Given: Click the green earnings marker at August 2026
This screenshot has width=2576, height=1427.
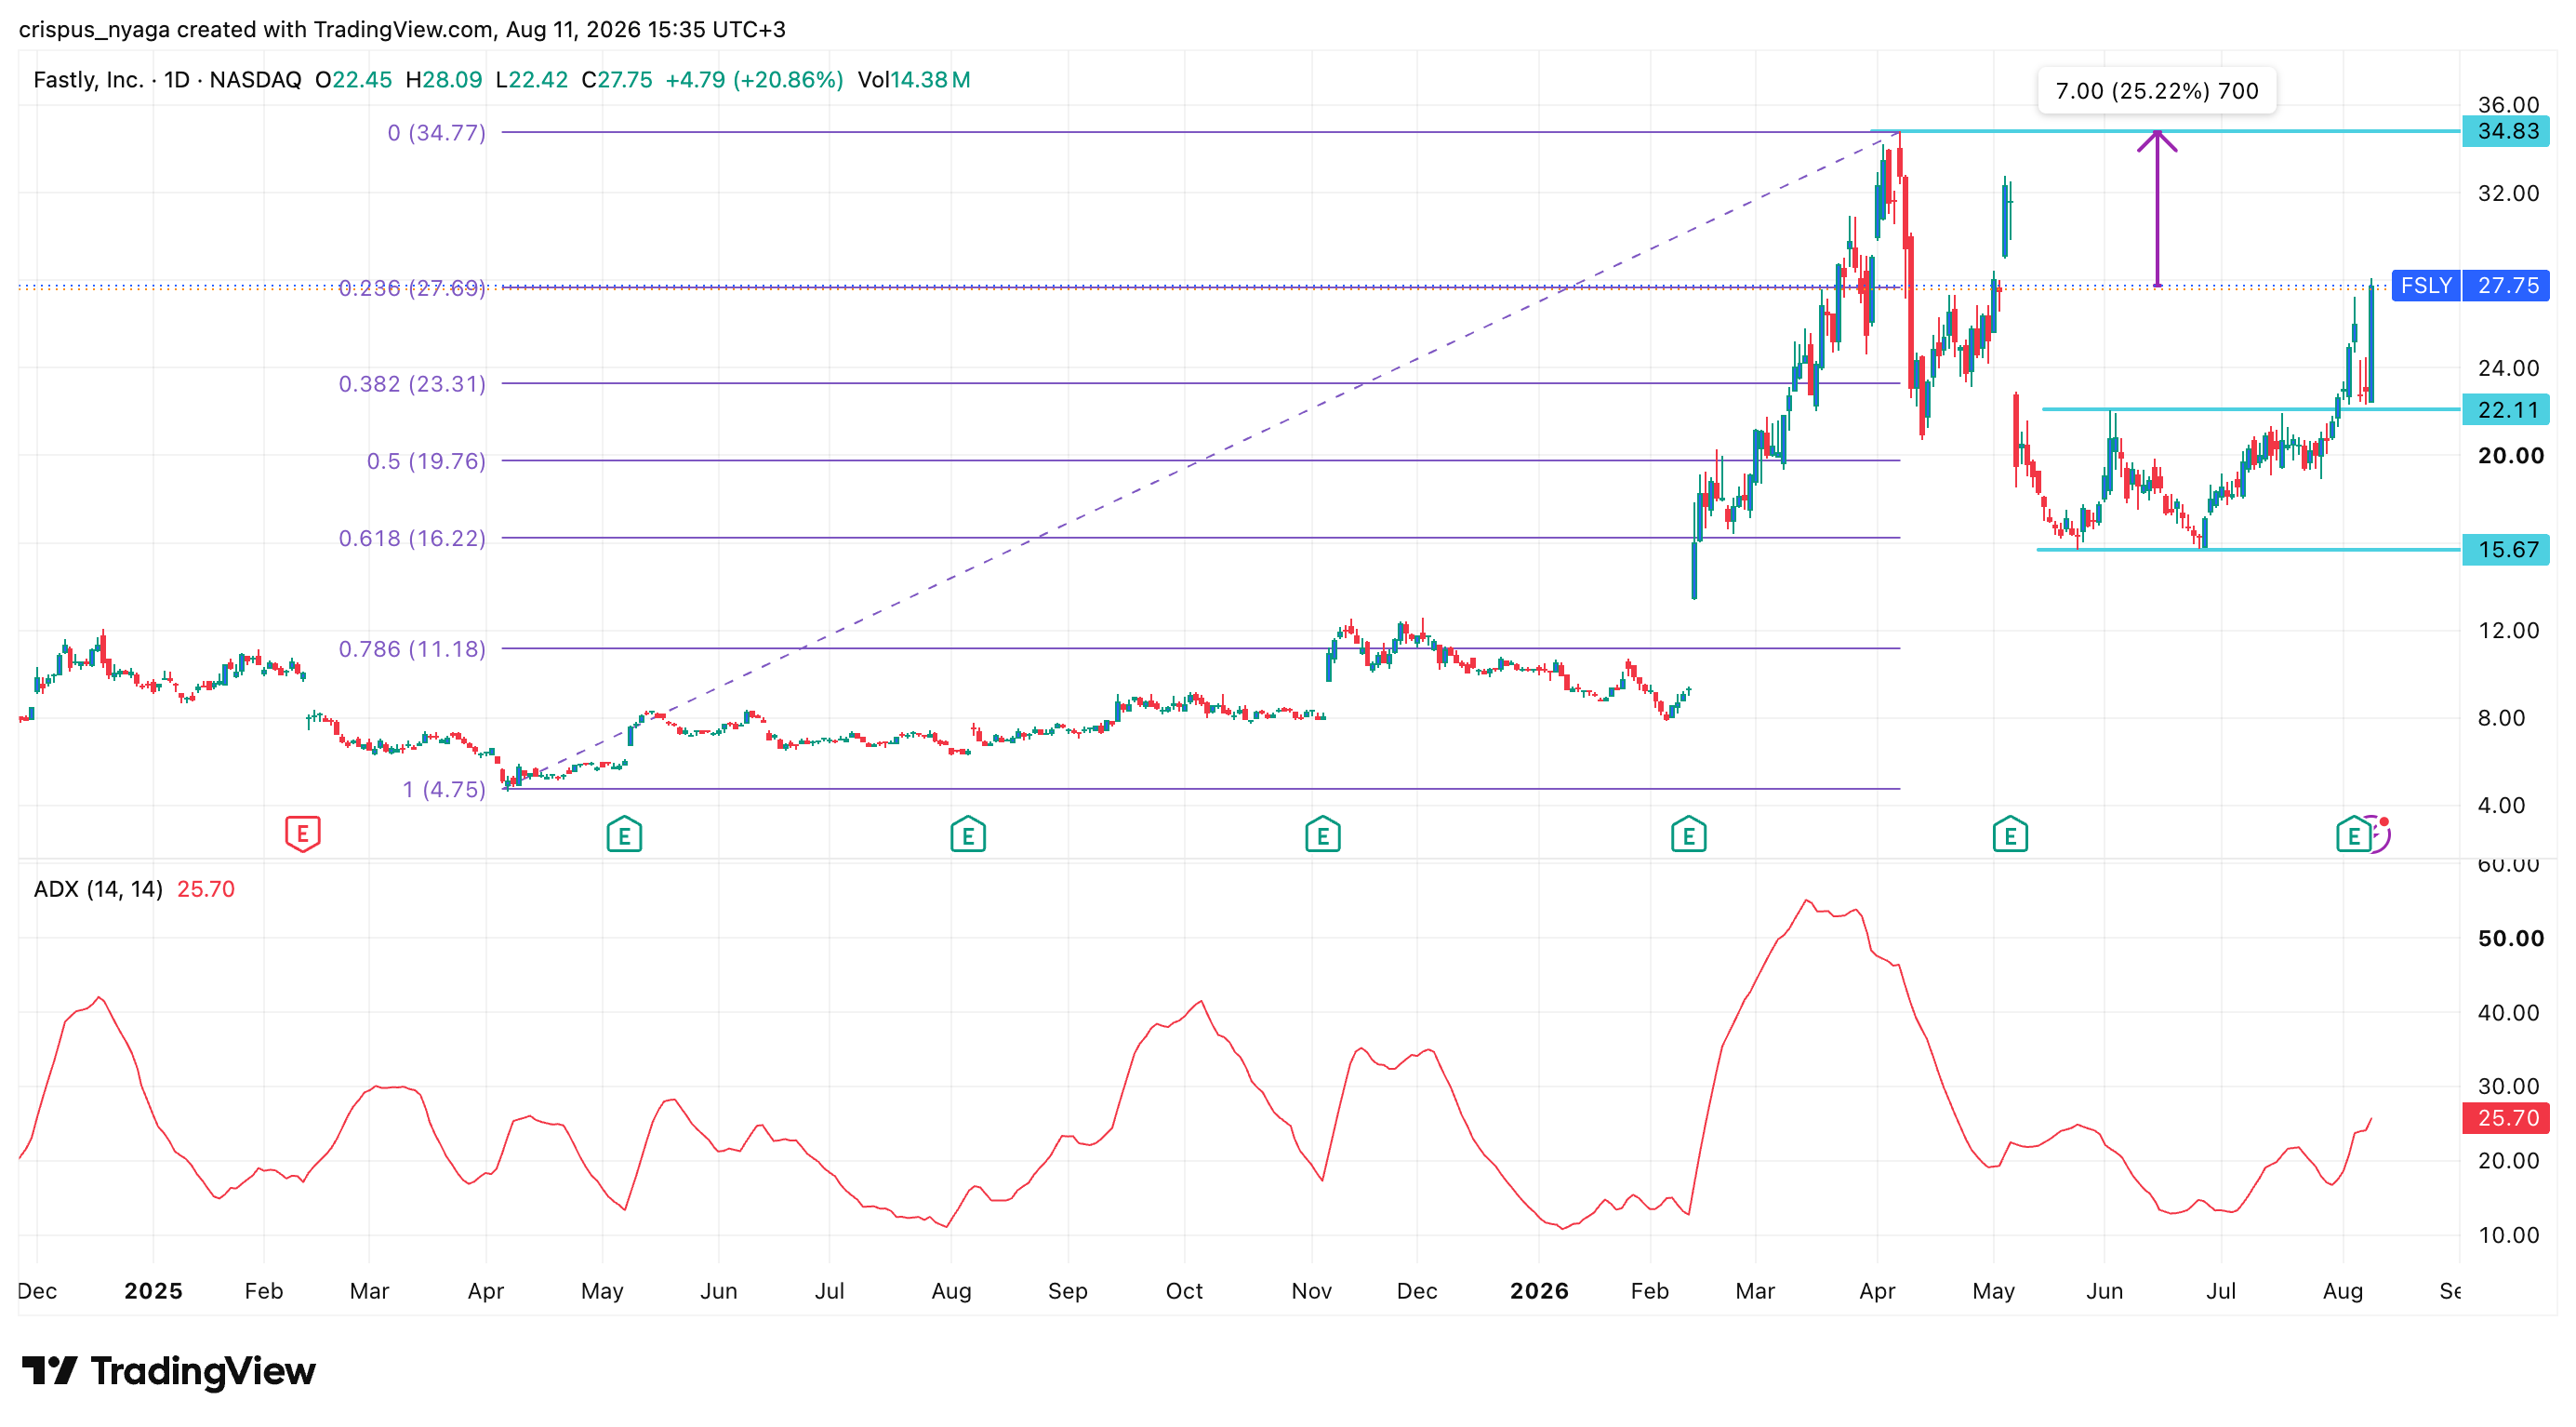Looking at the screenshot, I should [2353, 834].
